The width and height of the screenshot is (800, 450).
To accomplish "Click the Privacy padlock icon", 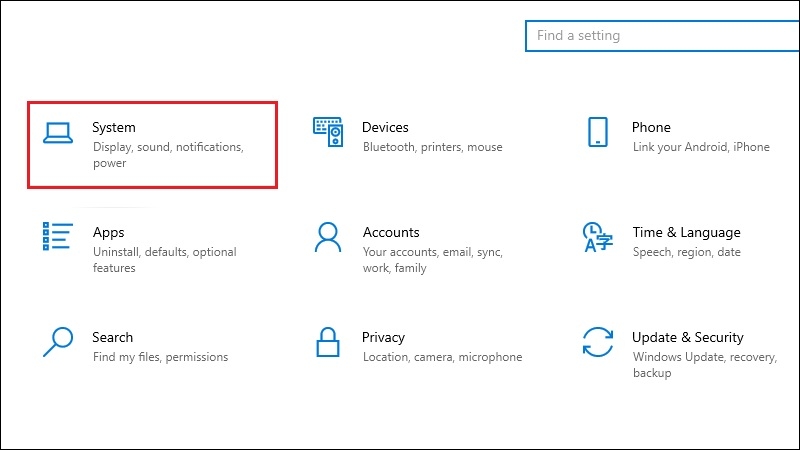I will click(x=328, y=342).
